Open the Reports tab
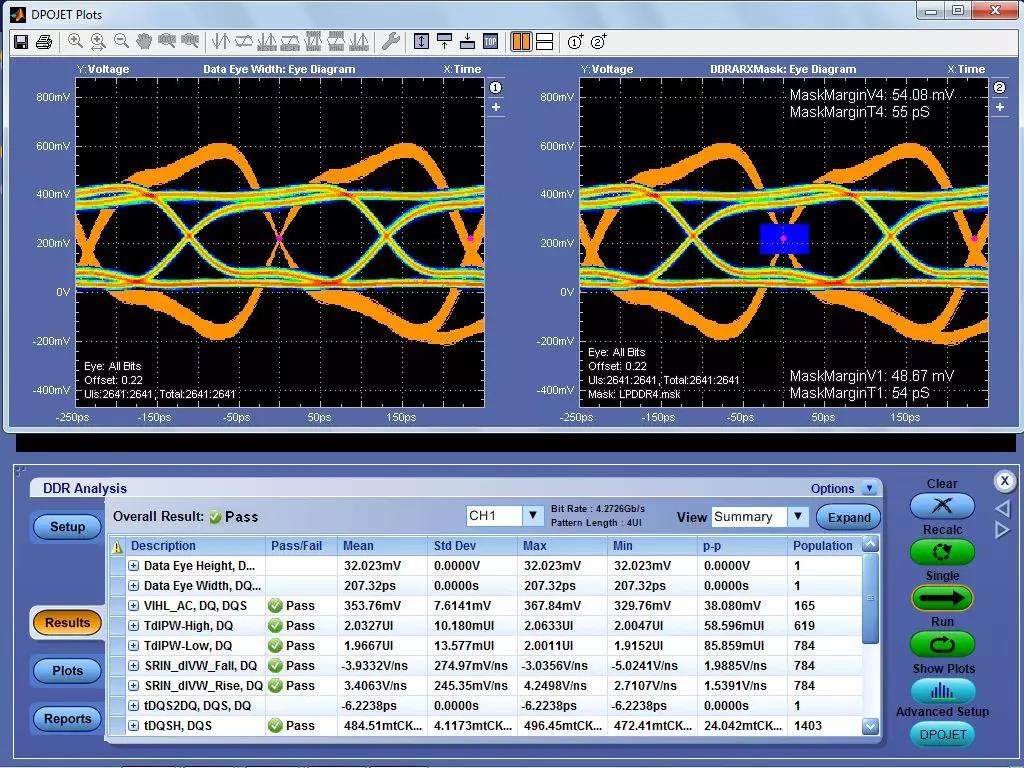 click(67, 719)
